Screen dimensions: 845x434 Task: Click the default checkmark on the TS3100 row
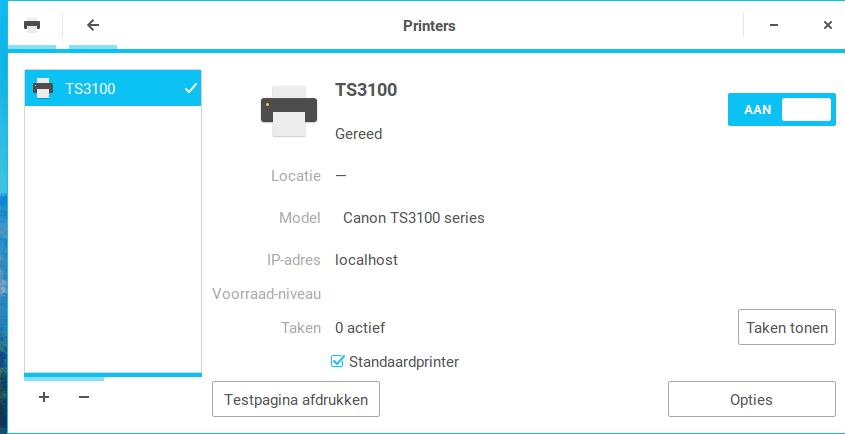[x=190, y=88]
